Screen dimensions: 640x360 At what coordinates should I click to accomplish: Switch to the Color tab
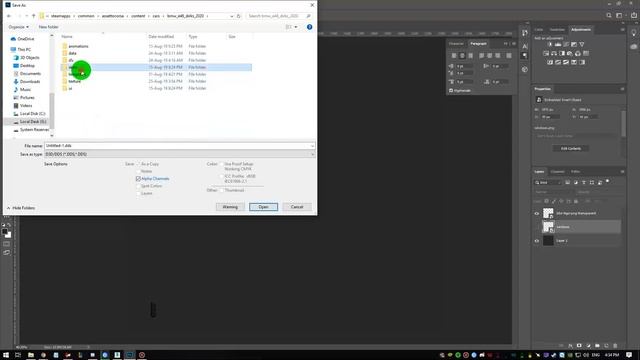click(539, 30)
